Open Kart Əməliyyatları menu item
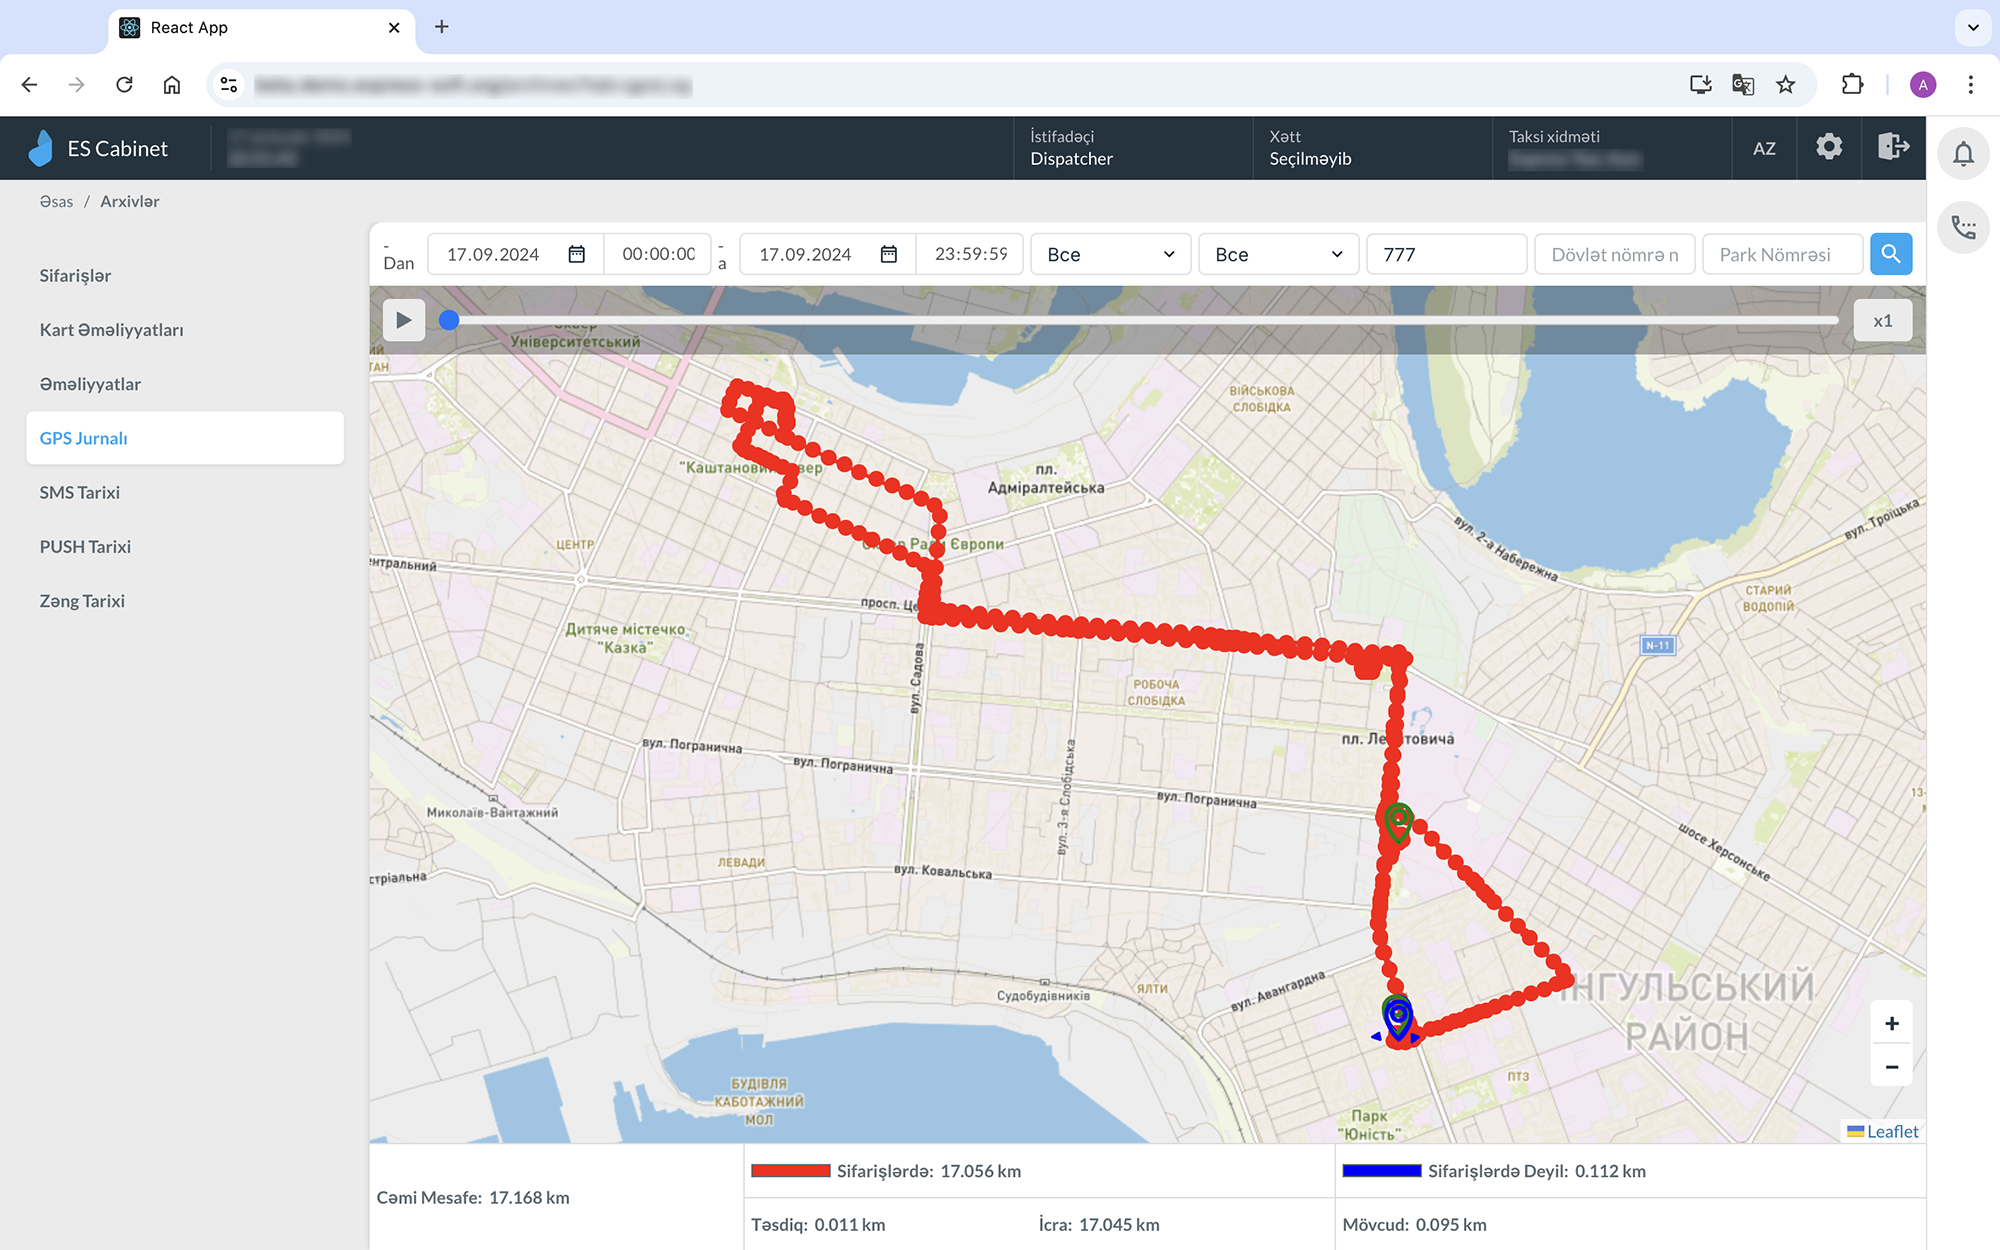The width and height of the screenshot is (2000, 1250). 111,329
